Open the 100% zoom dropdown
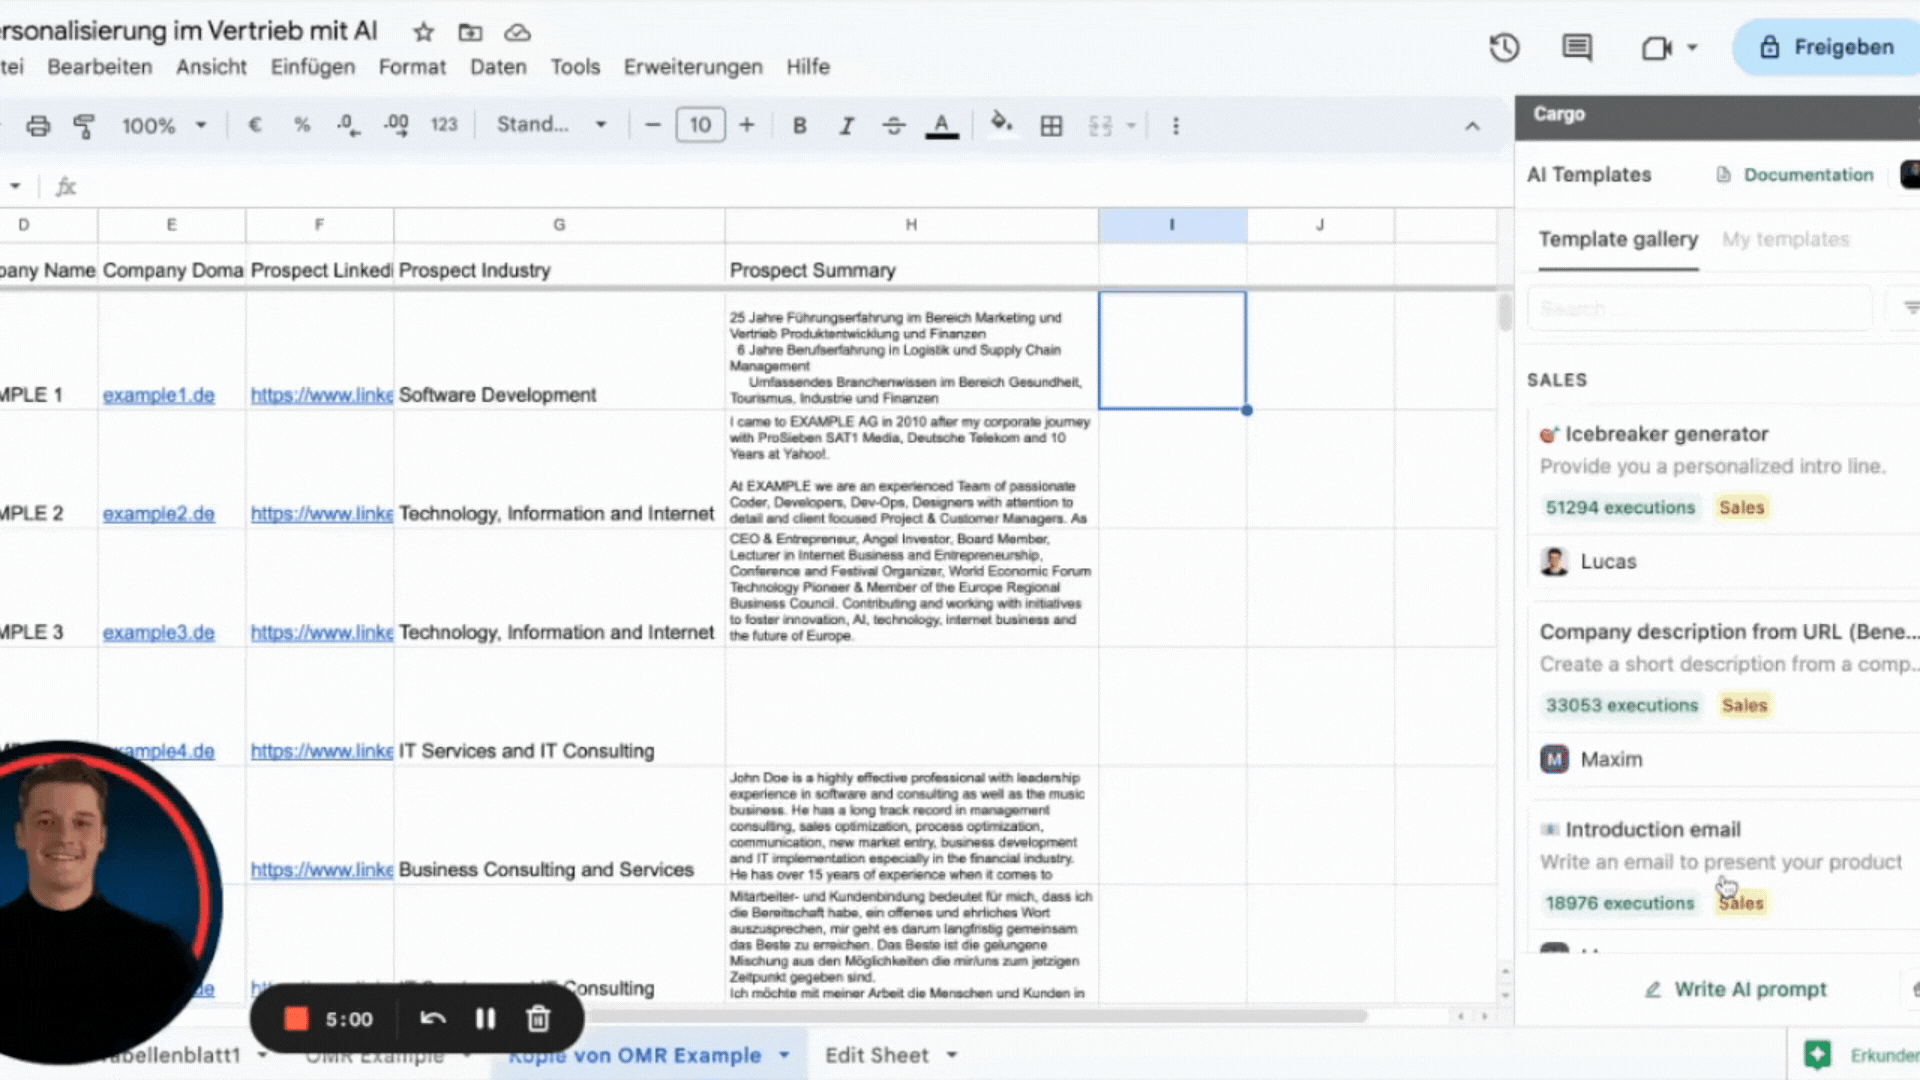 [163, 126]
